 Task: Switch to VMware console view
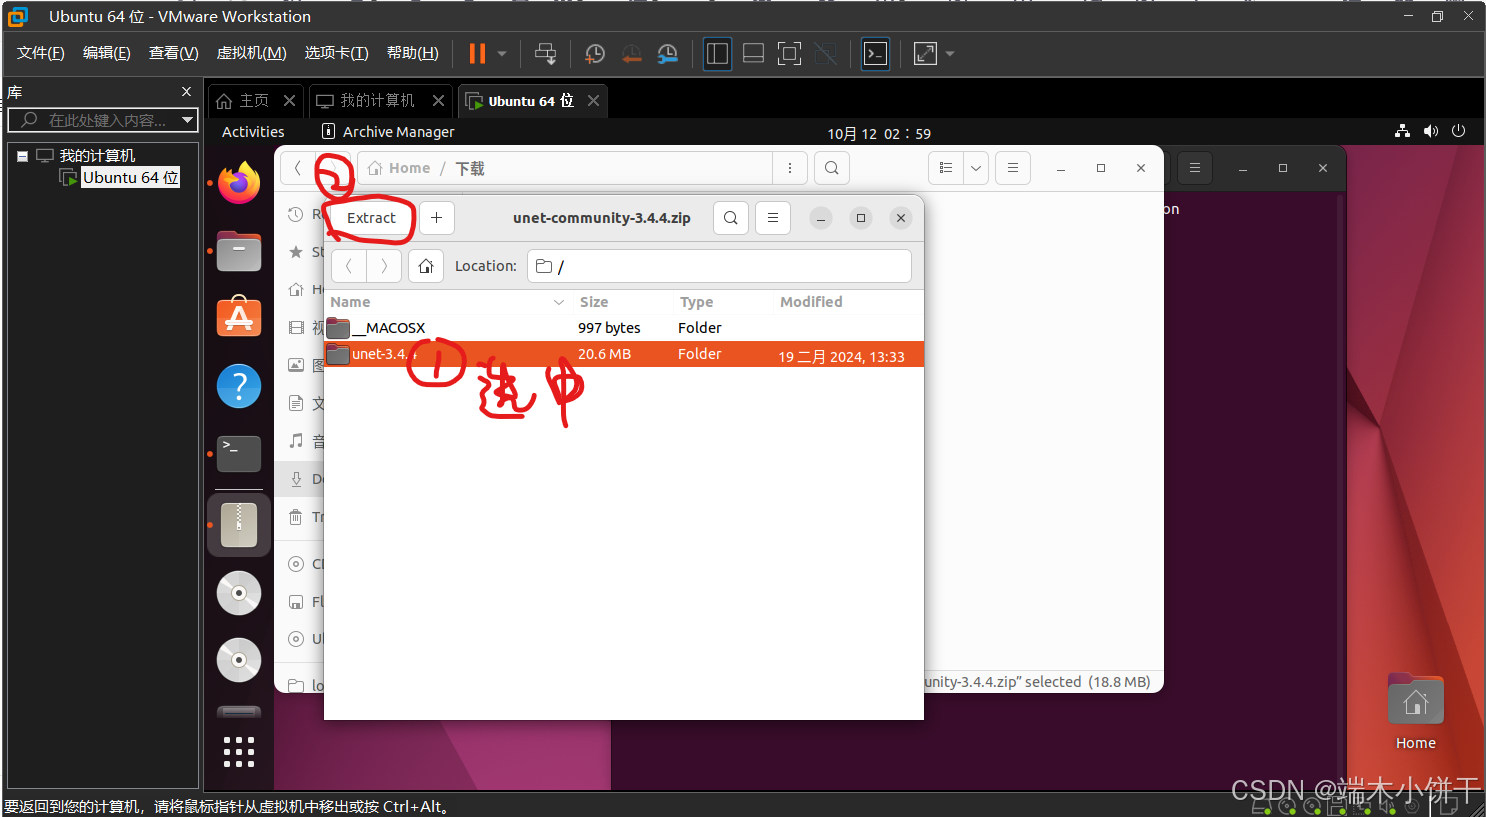(875, 53)
